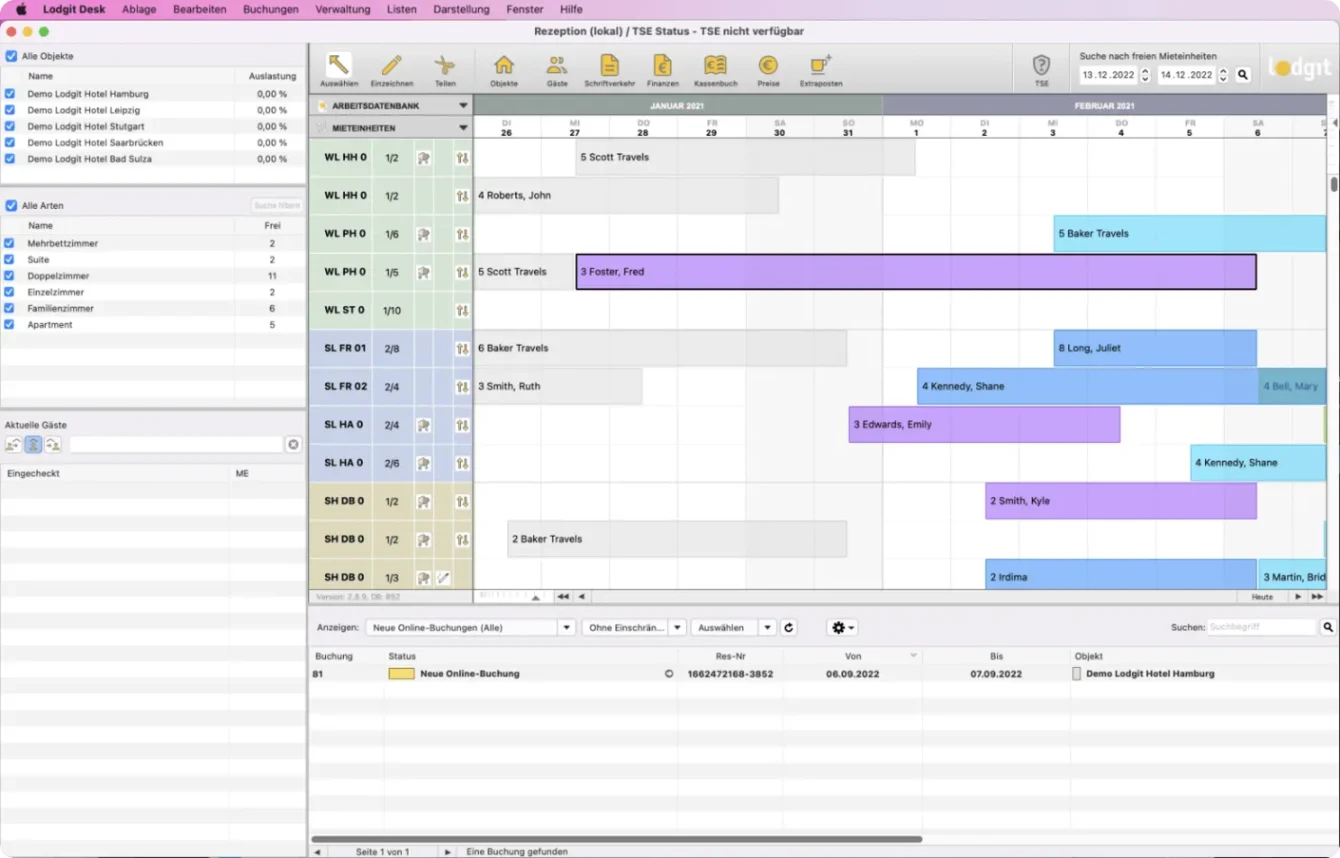The width and height of the screenshot is (1340, 858).
Task: Click search magnifier beside Suchbegriff field
Action: tap(1328, 628)
